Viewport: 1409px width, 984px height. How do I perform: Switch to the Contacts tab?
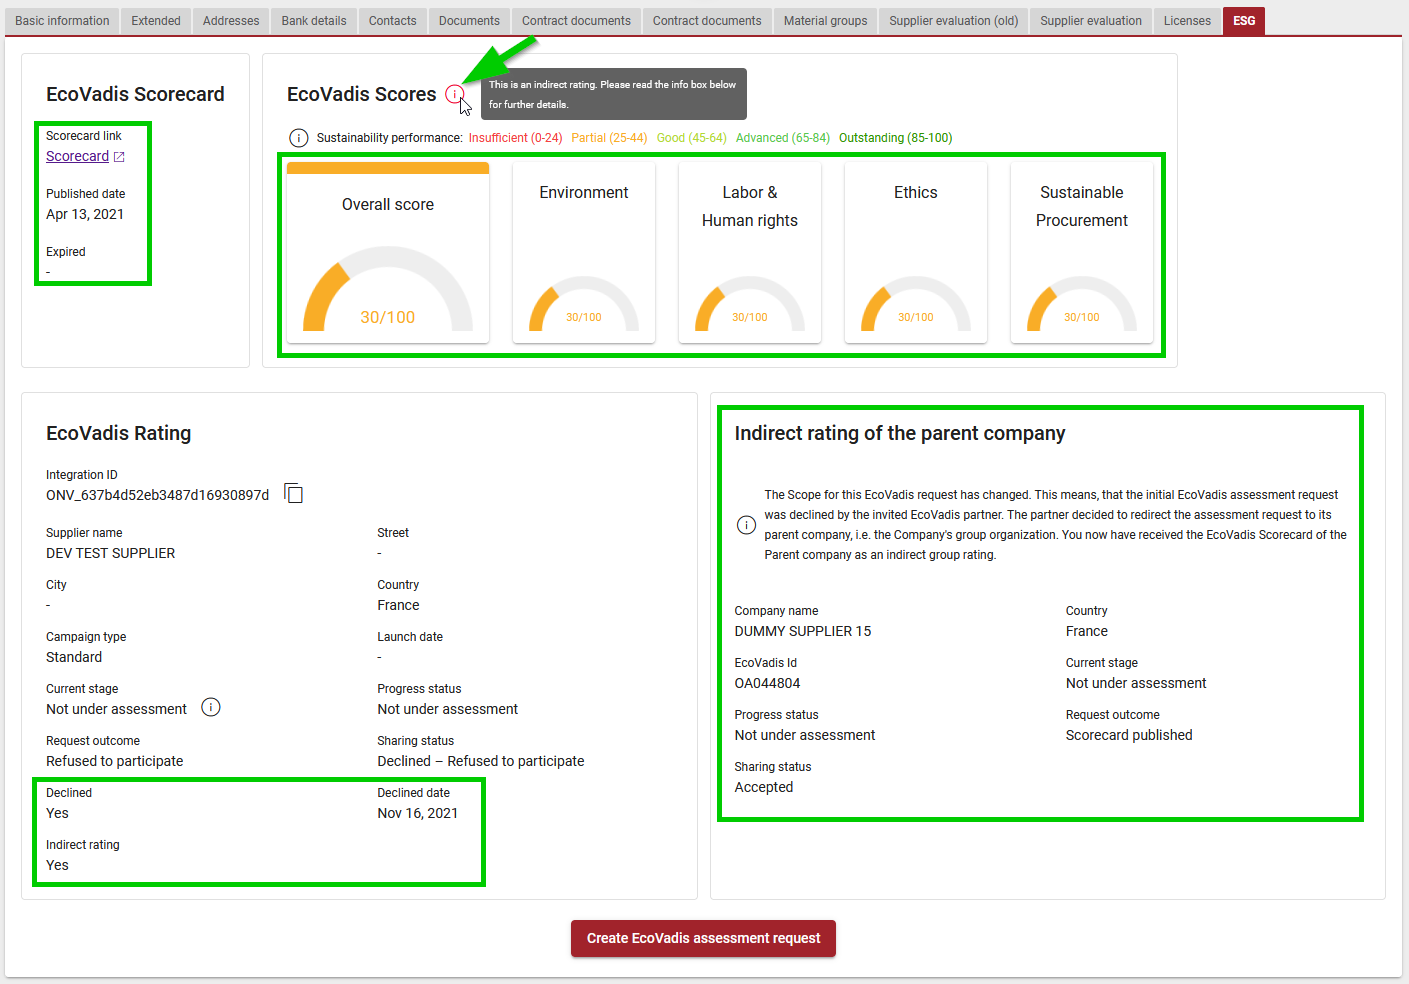click(392, 20)
